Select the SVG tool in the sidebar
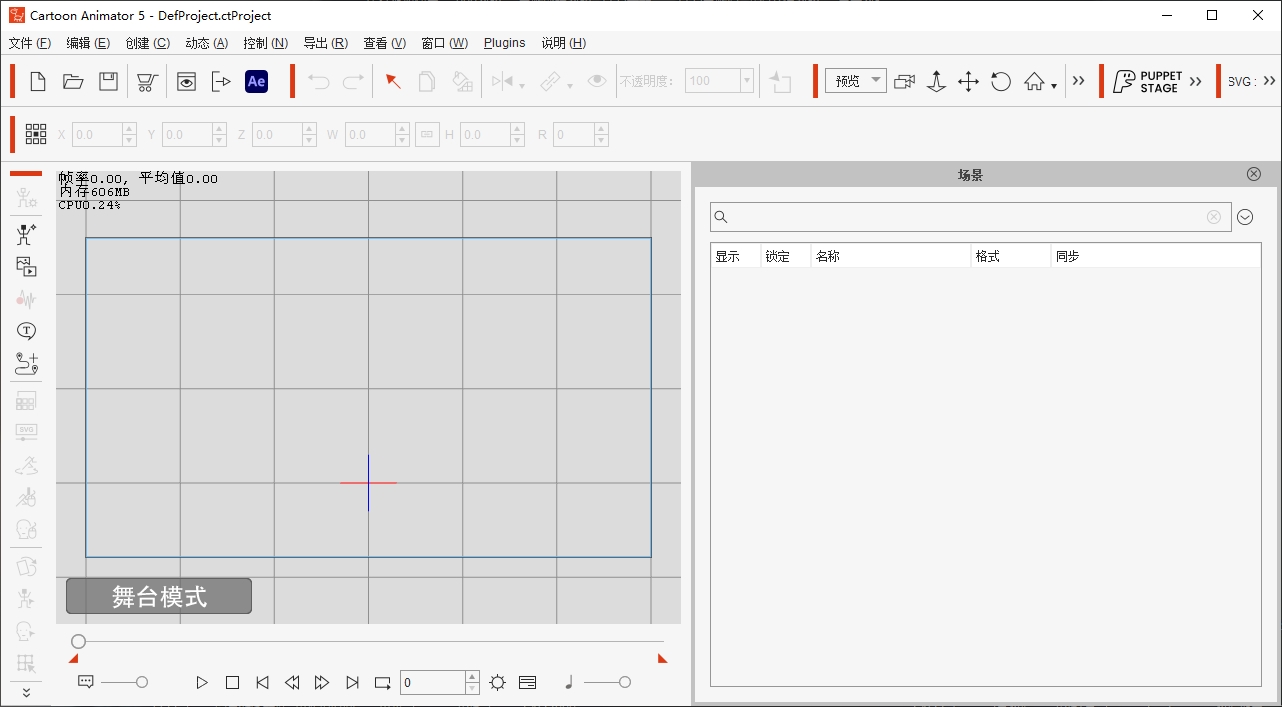Viewport: 1282px width, 707px height. click(x=26, y=431)
